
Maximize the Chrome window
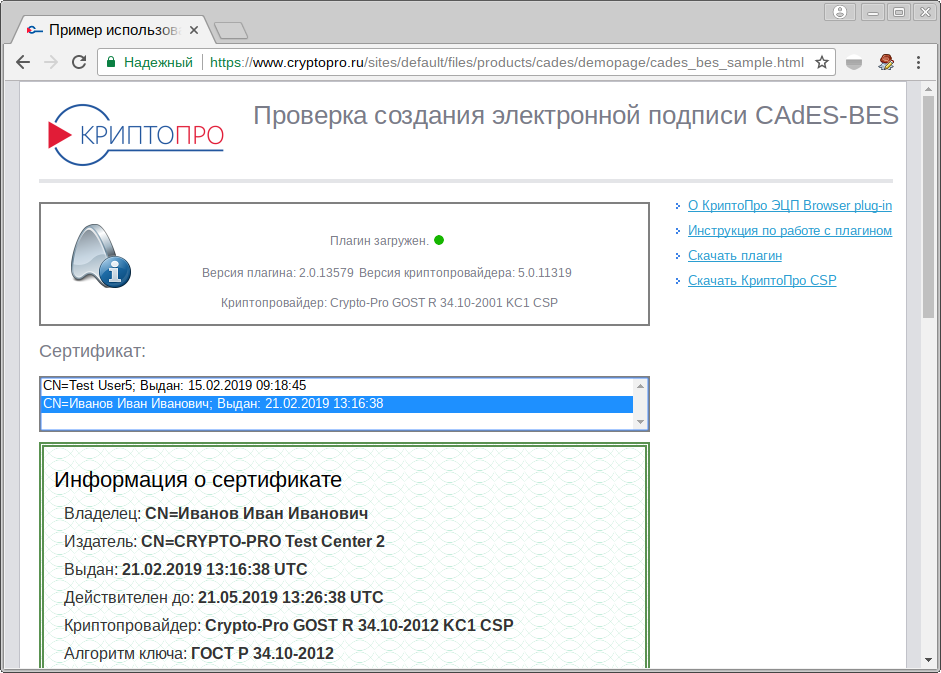click(899, 12)
